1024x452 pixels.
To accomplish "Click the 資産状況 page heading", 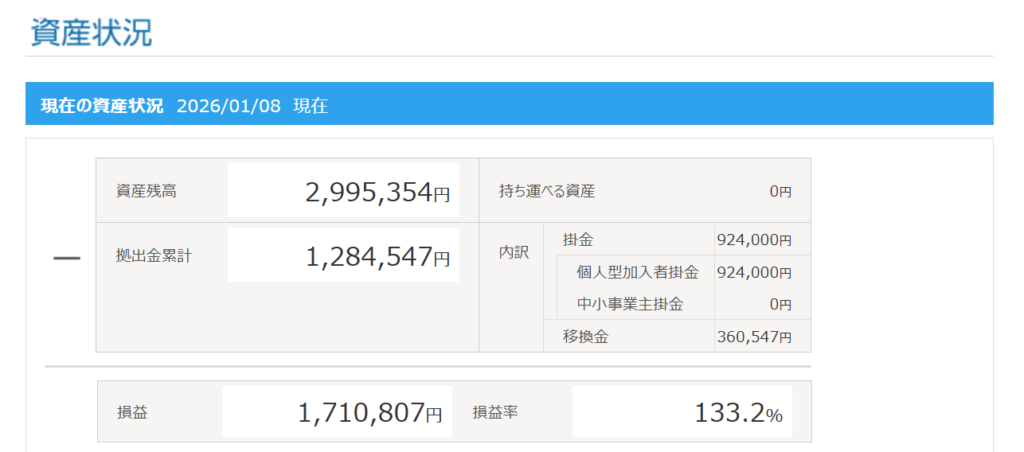I will (x=91, y=31).
